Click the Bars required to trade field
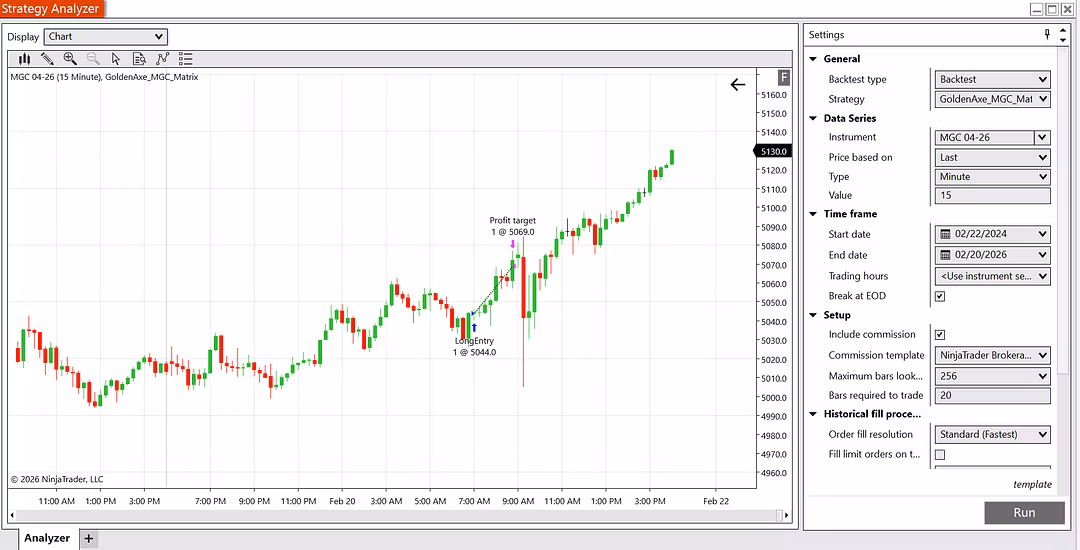 992,396
